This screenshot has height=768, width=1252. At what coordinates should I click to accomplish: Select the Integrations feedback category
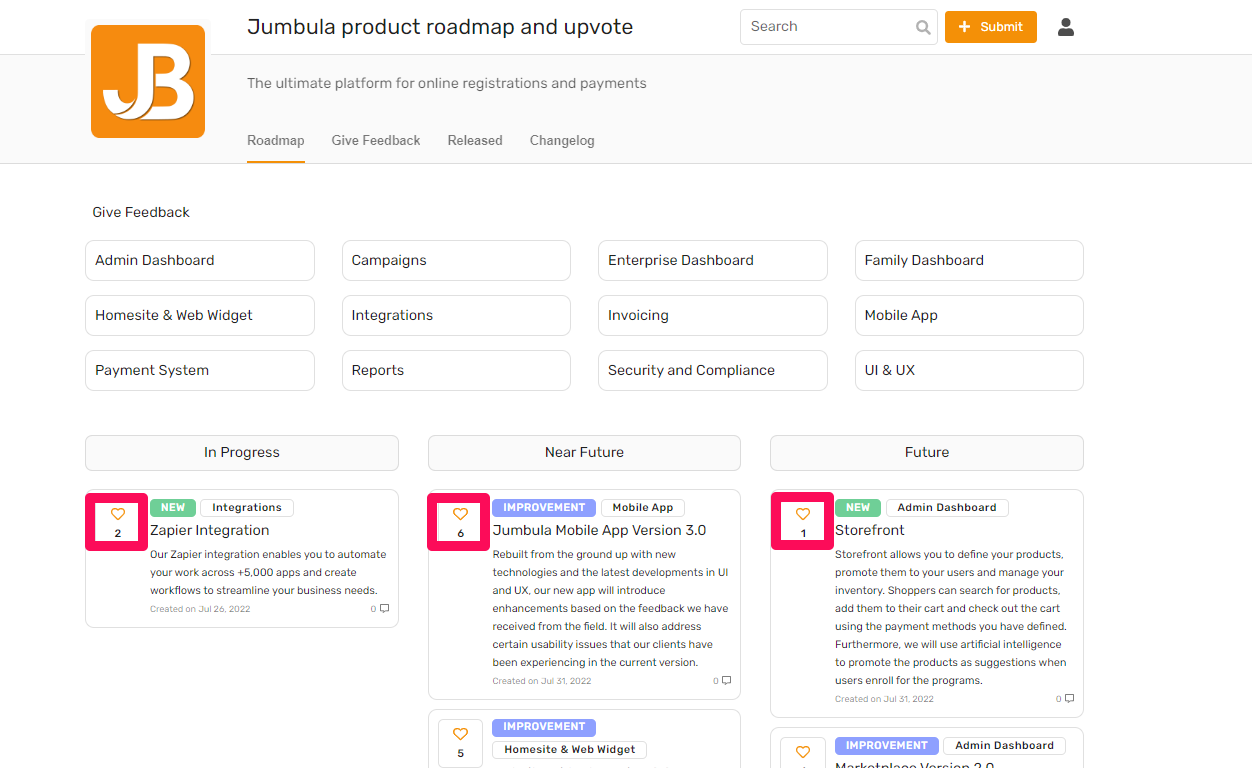[456, 315]
